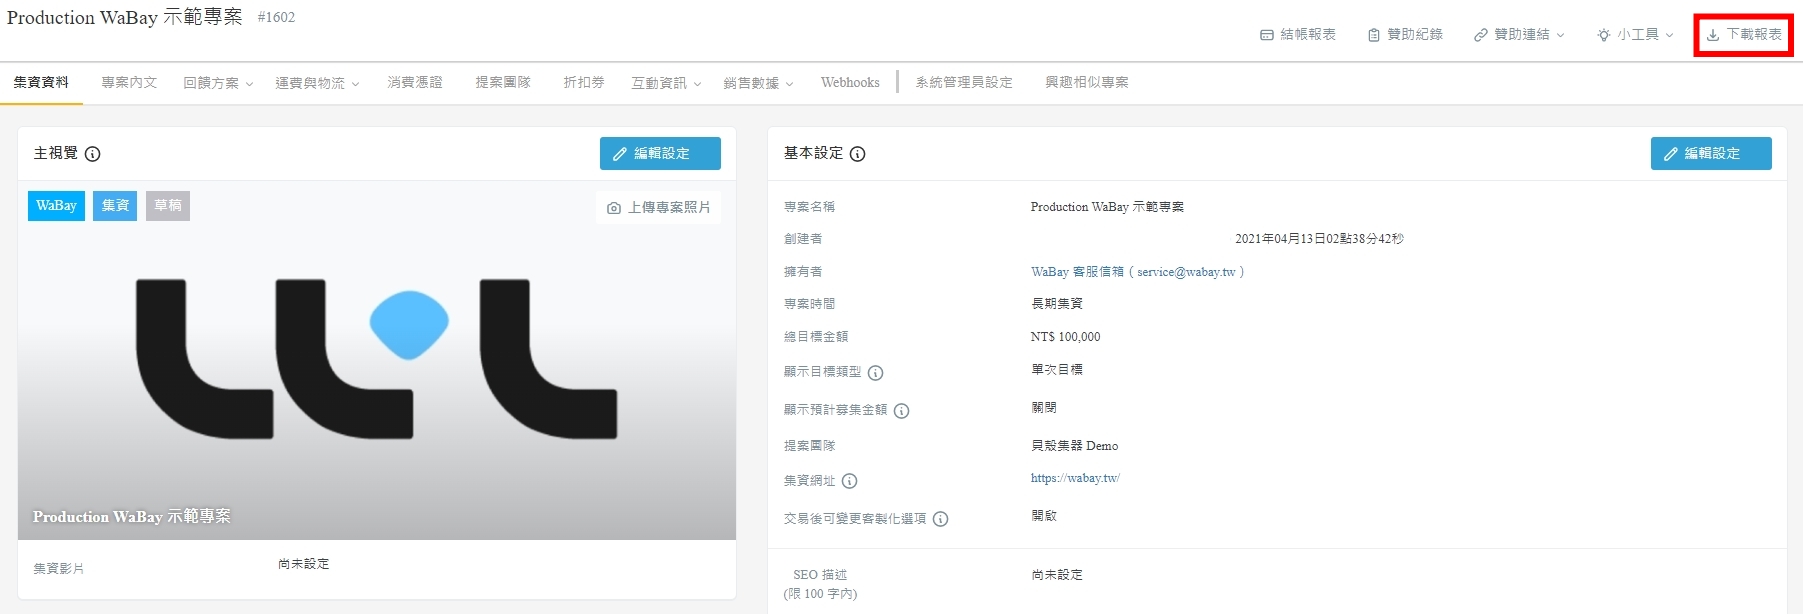
Task: Go to the 消費憑證 tab
Action: [415, 83]
